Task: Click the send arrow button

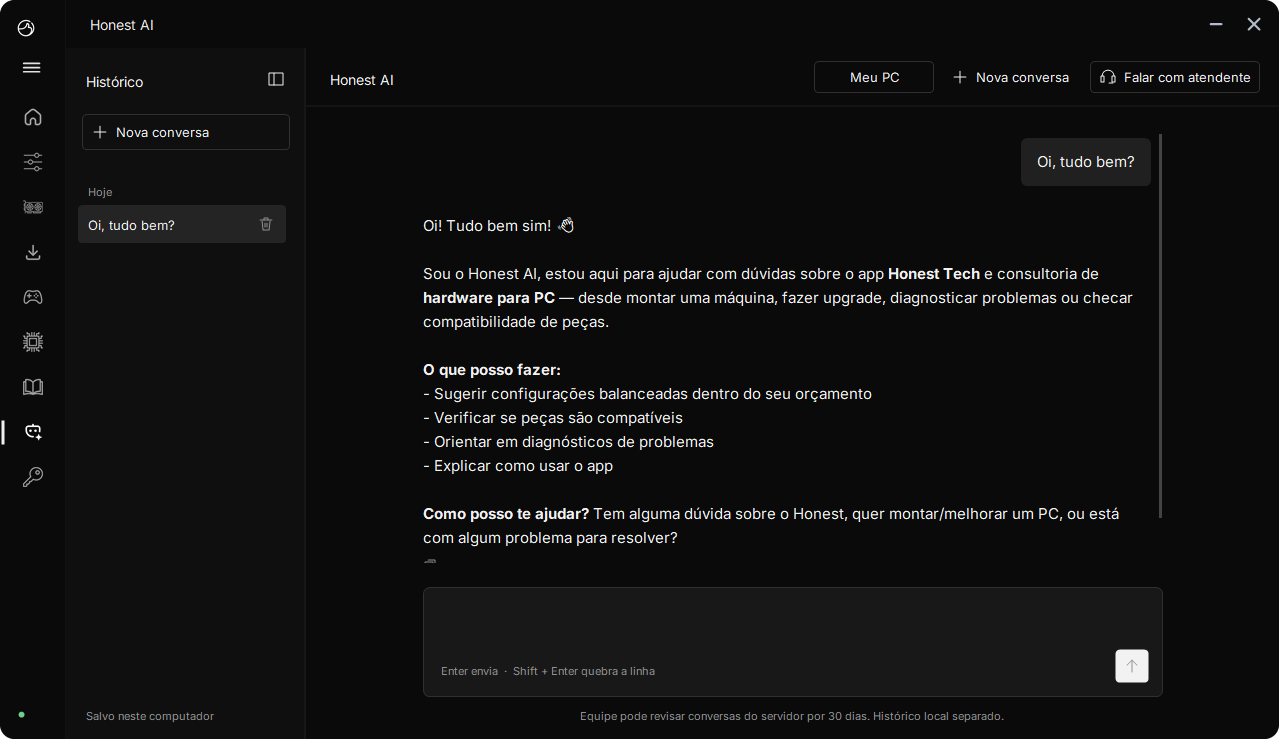Action: coord(1132,666)
